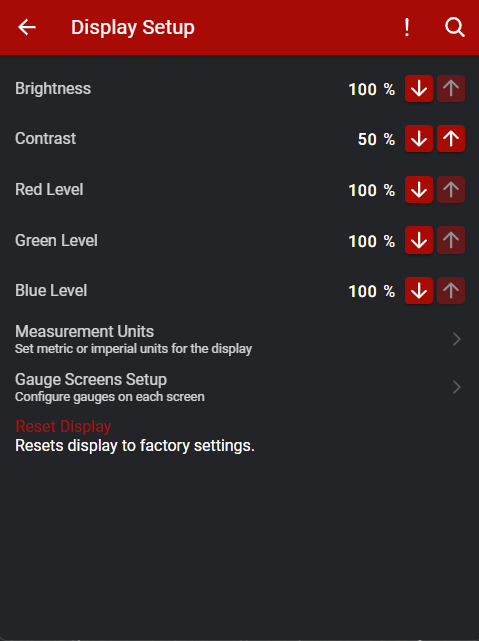479x641 pixels.
Task: Open the search magnifier icon
Action: click(454, 27)
